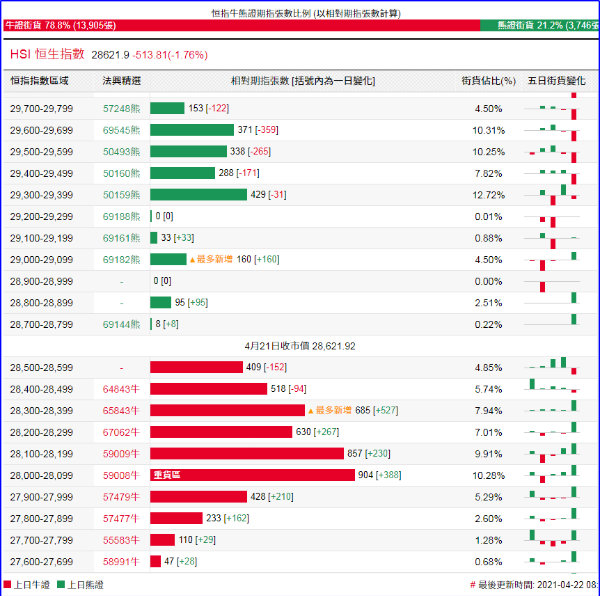
Task: Open bear warrant 57248熊 link
Action: (x=121, y=109)
